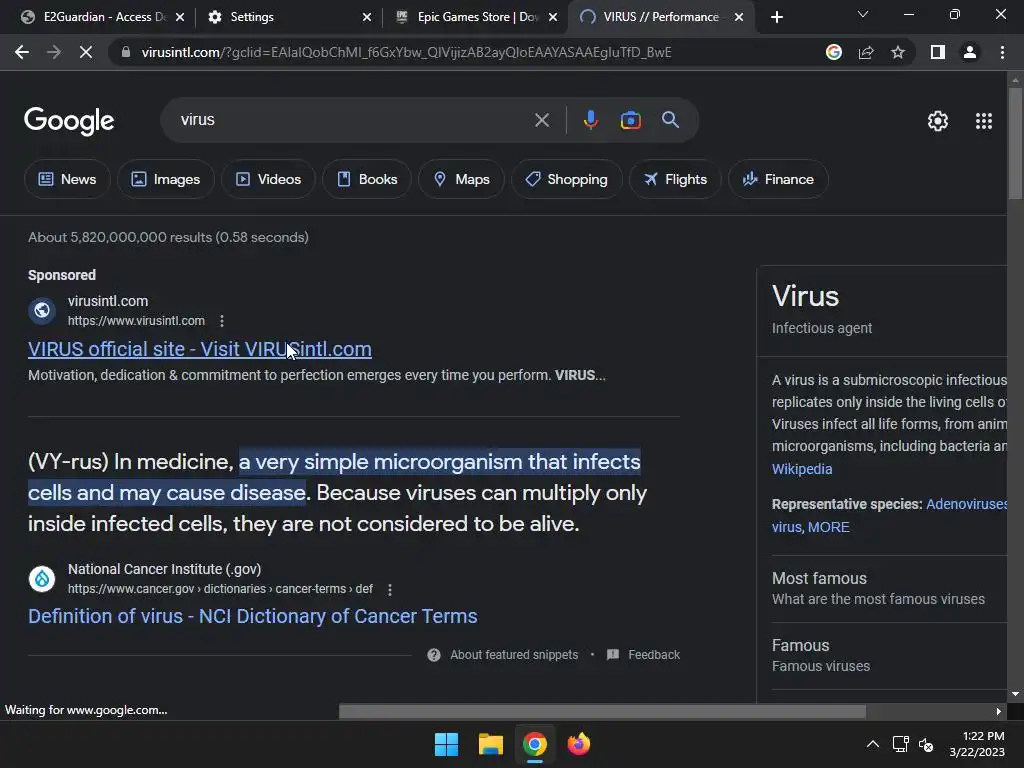Open result options for National Cancer Institute
Image resolution: width=1024 pixels, height=768 pixels.
(390, 589)
